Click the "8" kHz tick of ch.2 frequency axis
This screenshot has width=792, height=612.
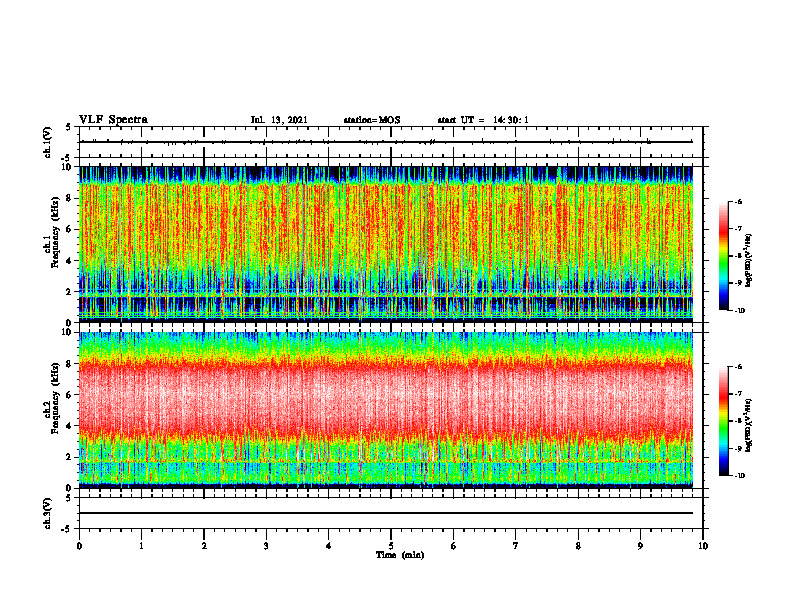pyautogui.click(x=70, y=364)
